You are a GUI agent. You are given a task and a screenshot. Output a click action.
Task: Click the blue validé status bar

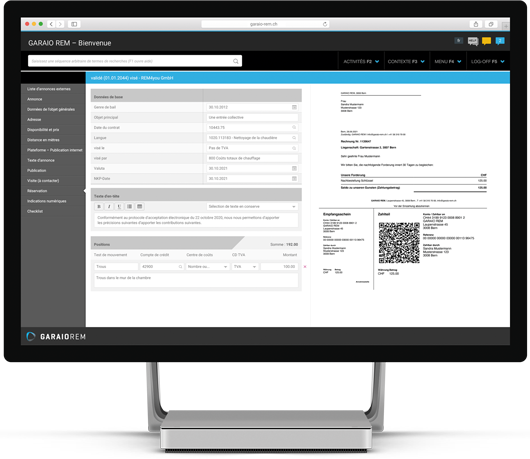pyautogui.click(x=298, y=78)
